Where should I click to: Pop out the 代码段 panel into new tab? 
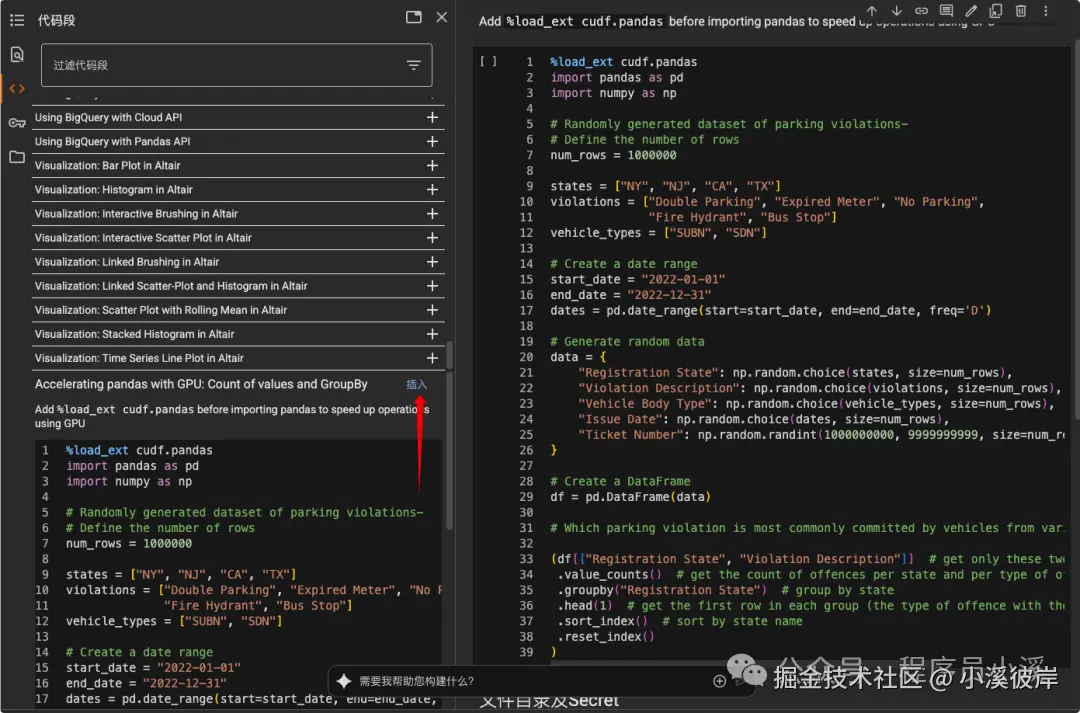point(413,17)
